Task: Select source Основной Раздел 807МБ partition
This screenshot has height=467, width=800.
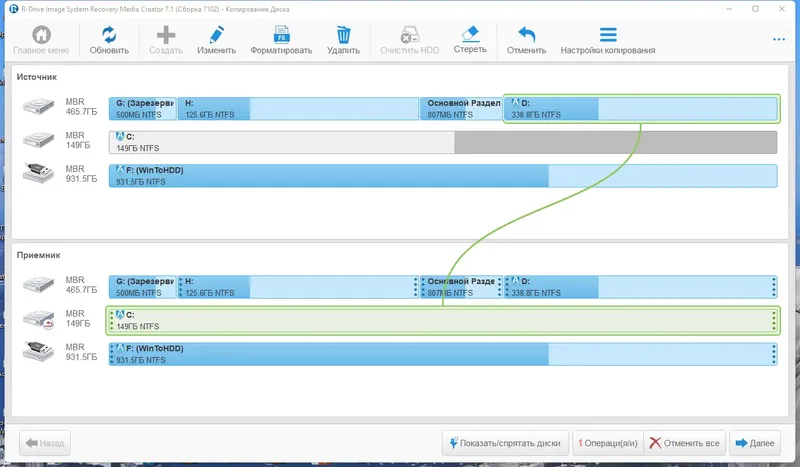Action: tap(461, 109)
